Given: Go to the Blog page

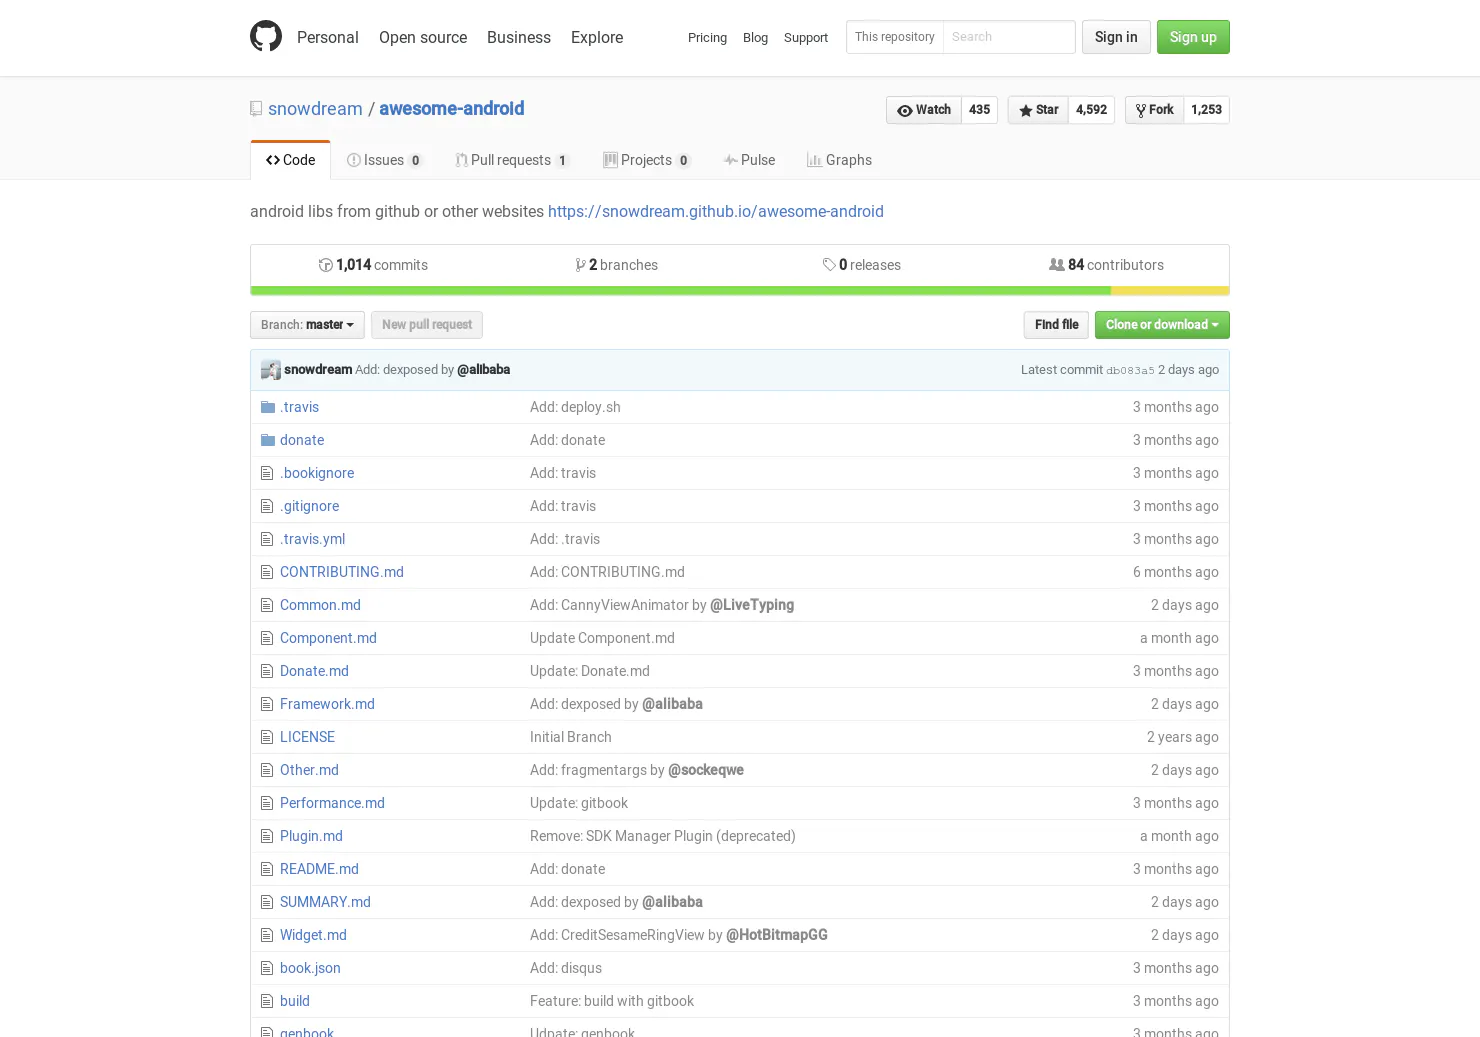Looking at the screenshot, I should click(x=755, y=38).
